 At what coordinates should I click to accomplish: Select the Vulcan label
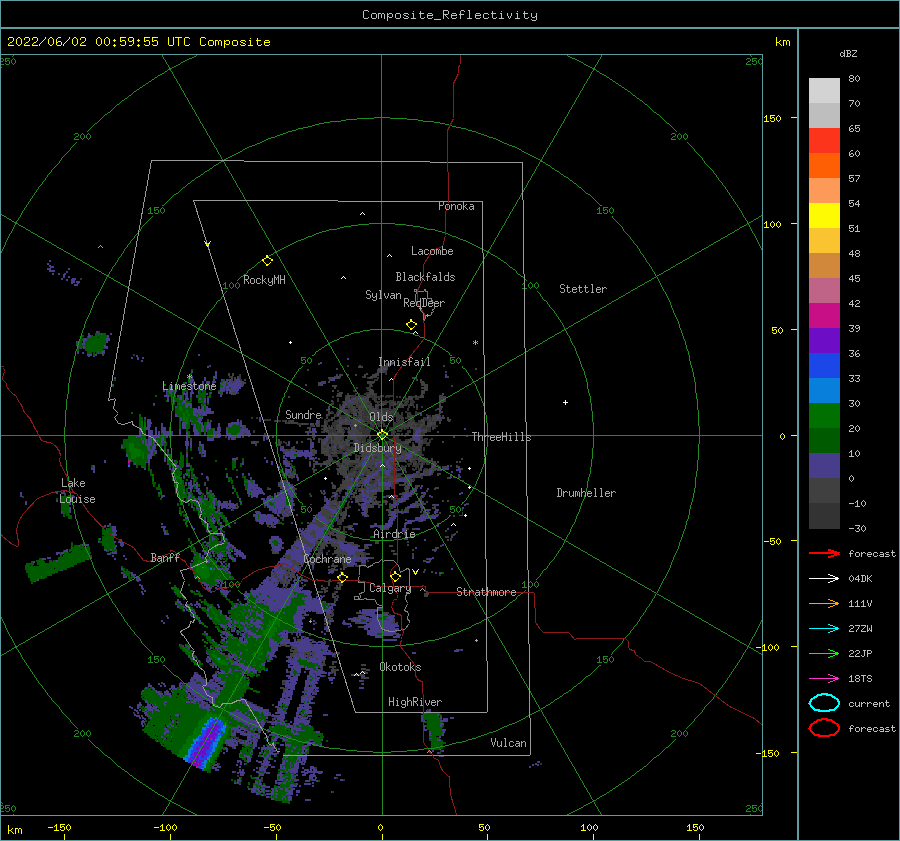[x=509, y=743]
